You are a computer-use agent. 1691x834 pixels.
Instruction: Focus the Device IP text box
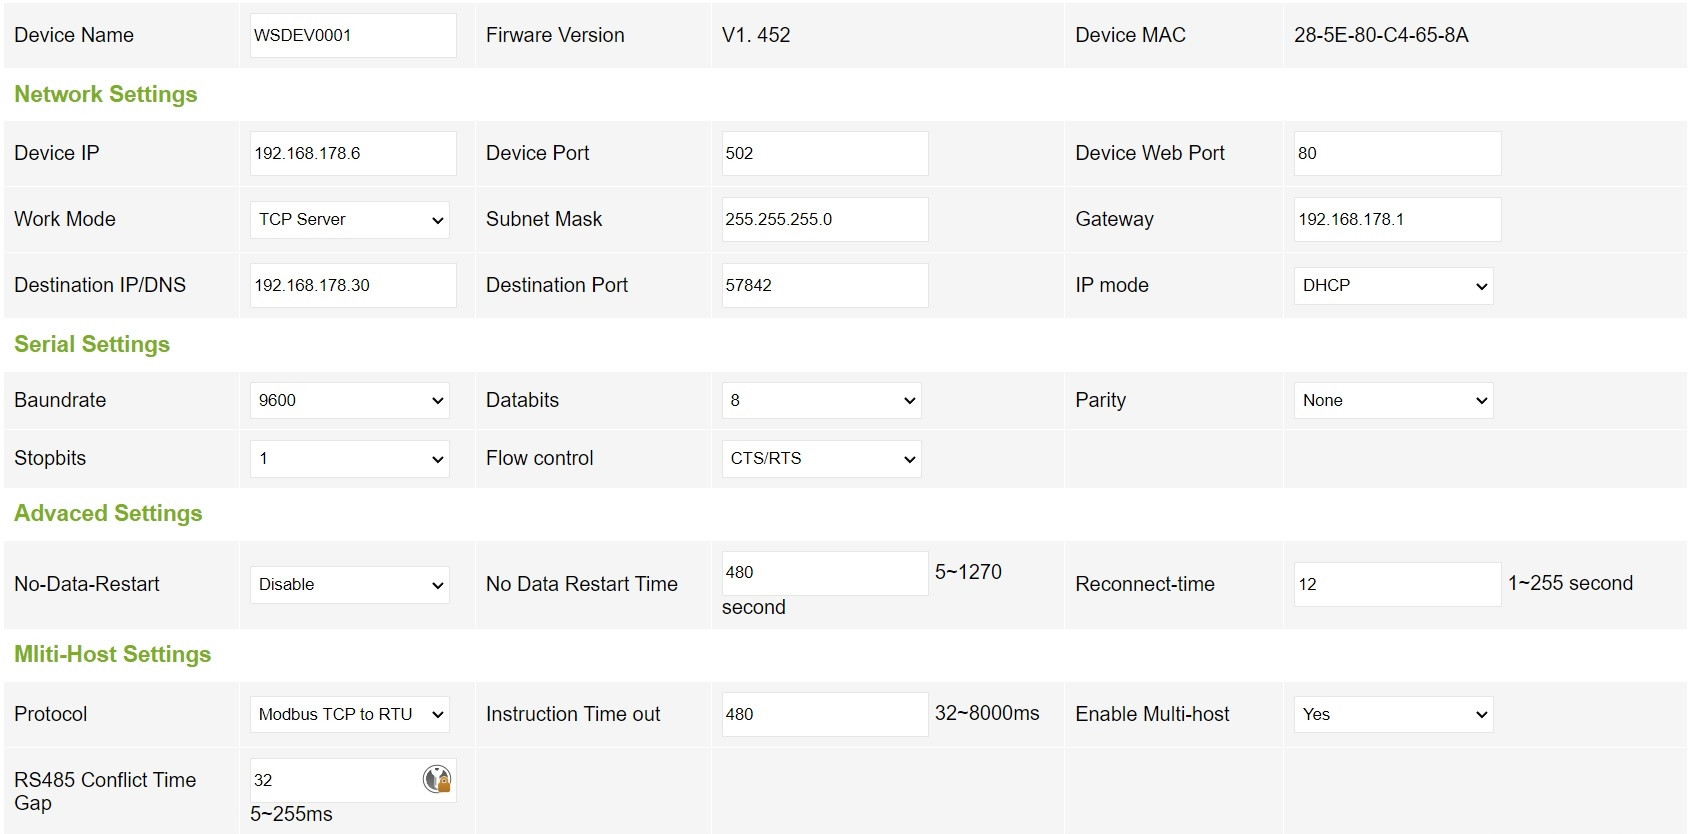pos(353,154)
